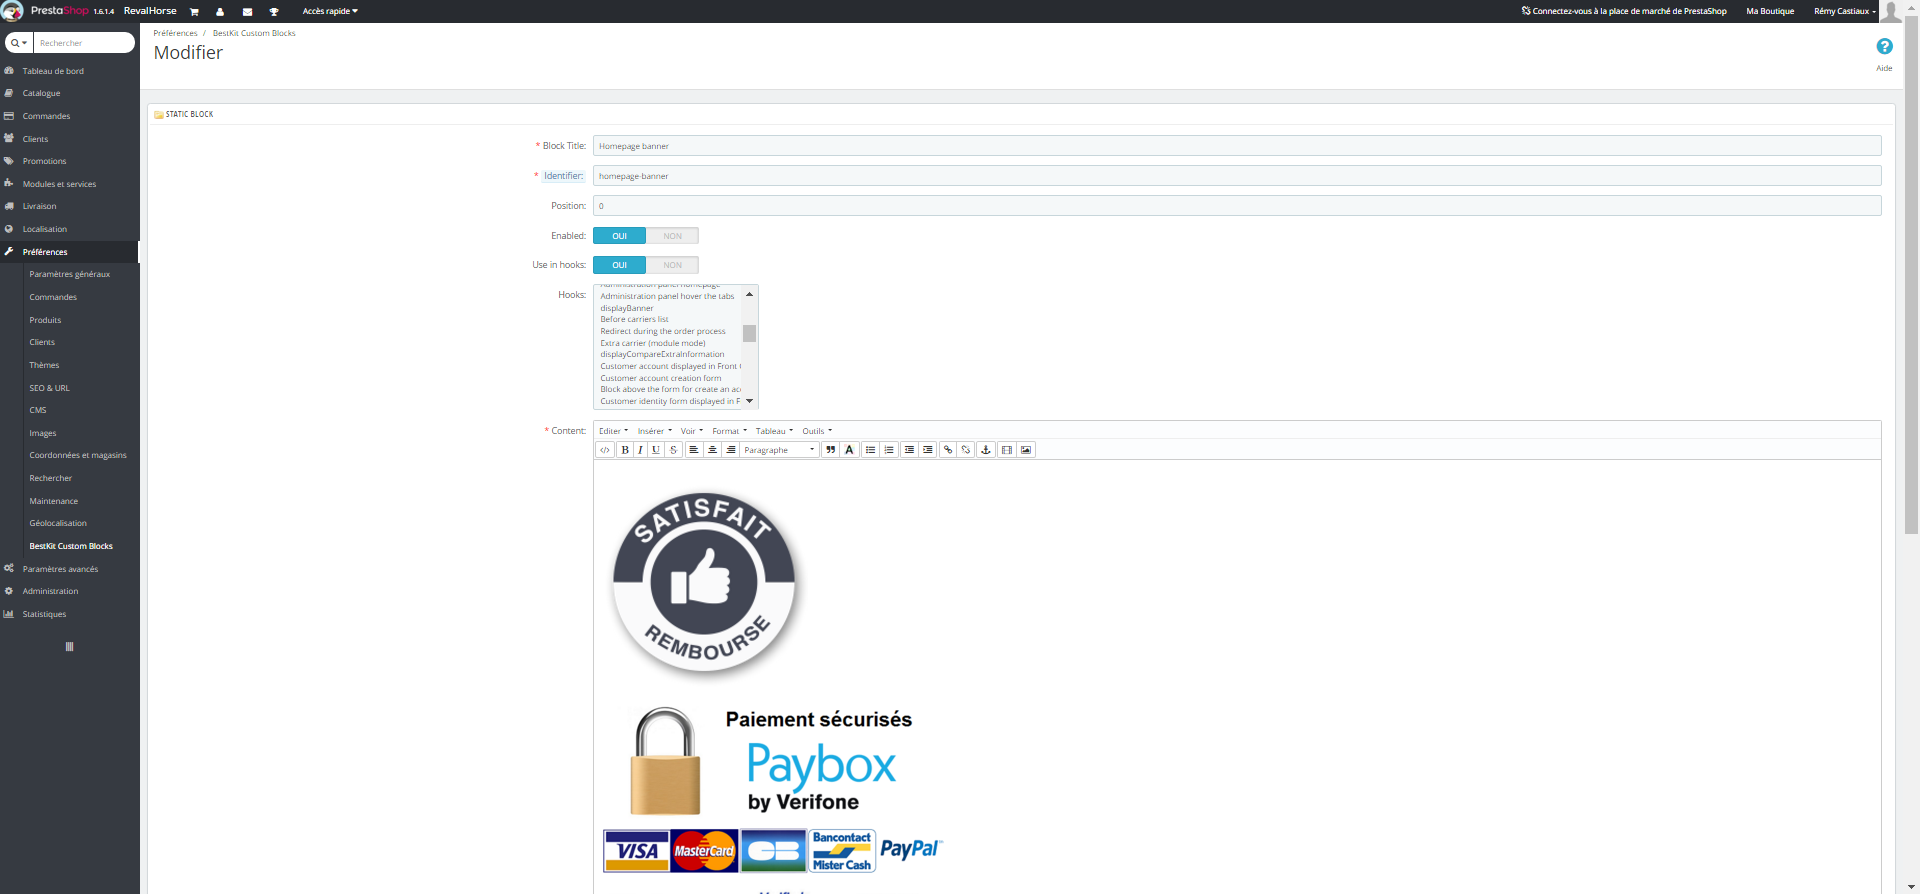
Task: Open the RevalHorse shop name link
Action: click(150, 11)
